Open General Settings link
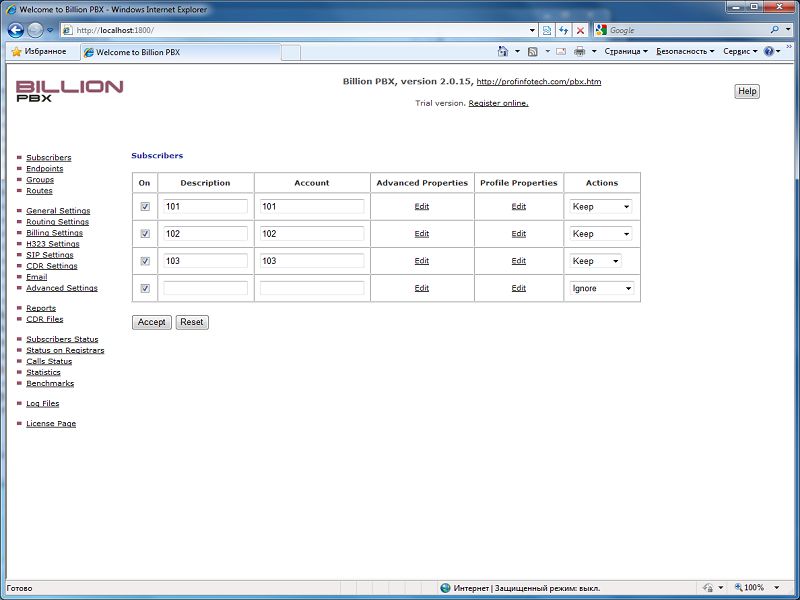The width and height of the screenshot is (800, 600). pos(58,211)
